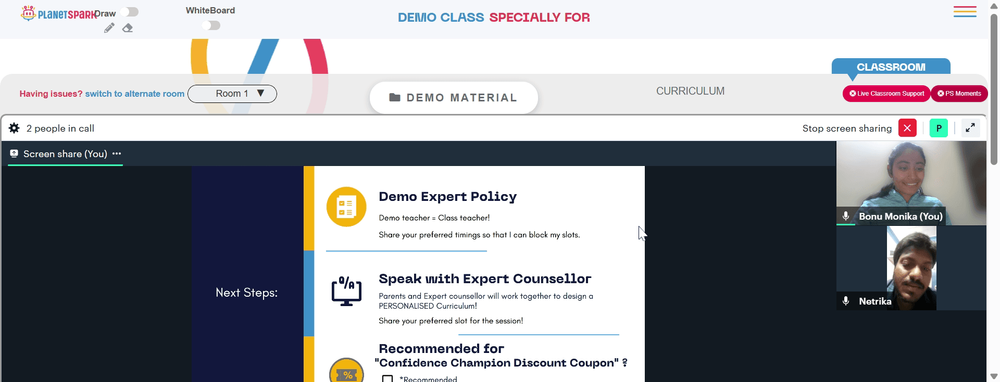Viewport: 1000px width, 382px height.
Task: Open the Room 1 dropdown
Action: [x=232, y=94]
